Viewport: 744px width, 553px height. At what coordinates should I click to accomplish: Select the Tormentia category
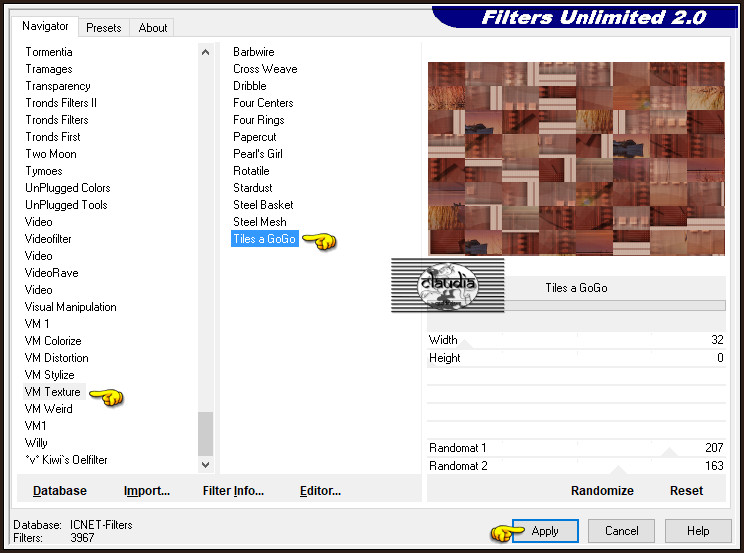(x=49, y=52)
